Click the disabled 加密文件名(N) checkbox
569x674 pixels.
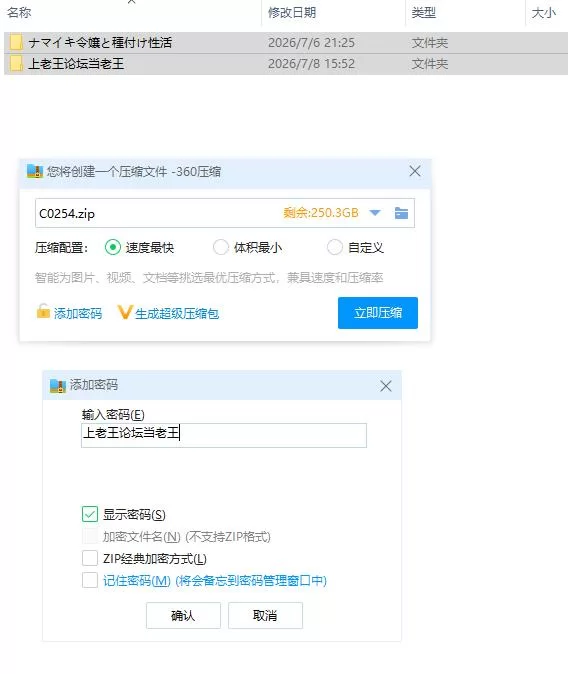point(90,536)
